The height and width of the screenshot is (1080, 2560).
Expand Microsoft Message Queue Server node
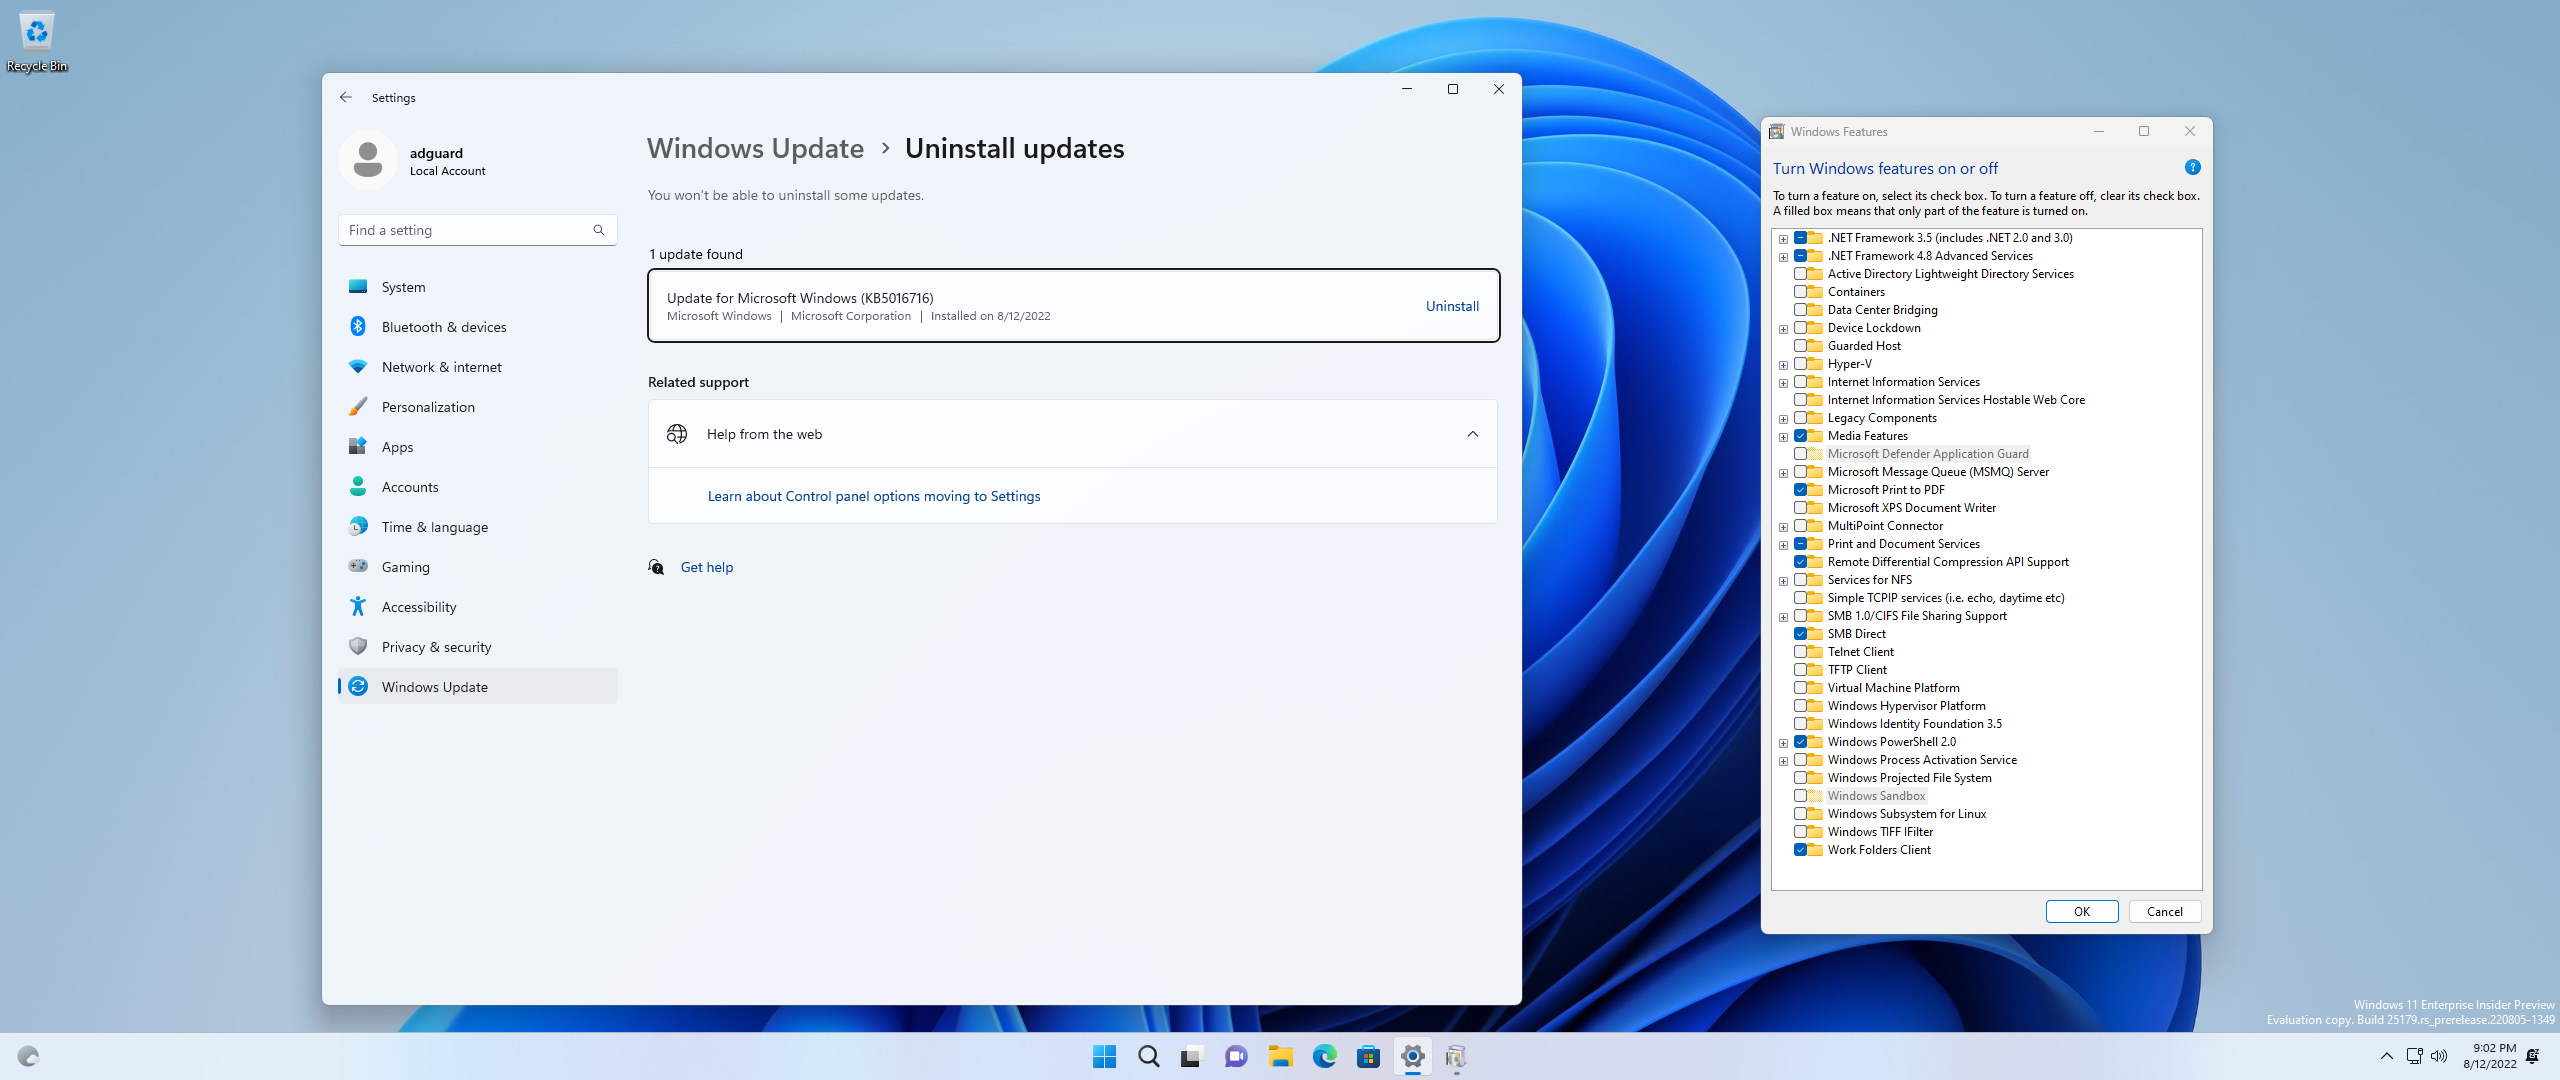1783,473
